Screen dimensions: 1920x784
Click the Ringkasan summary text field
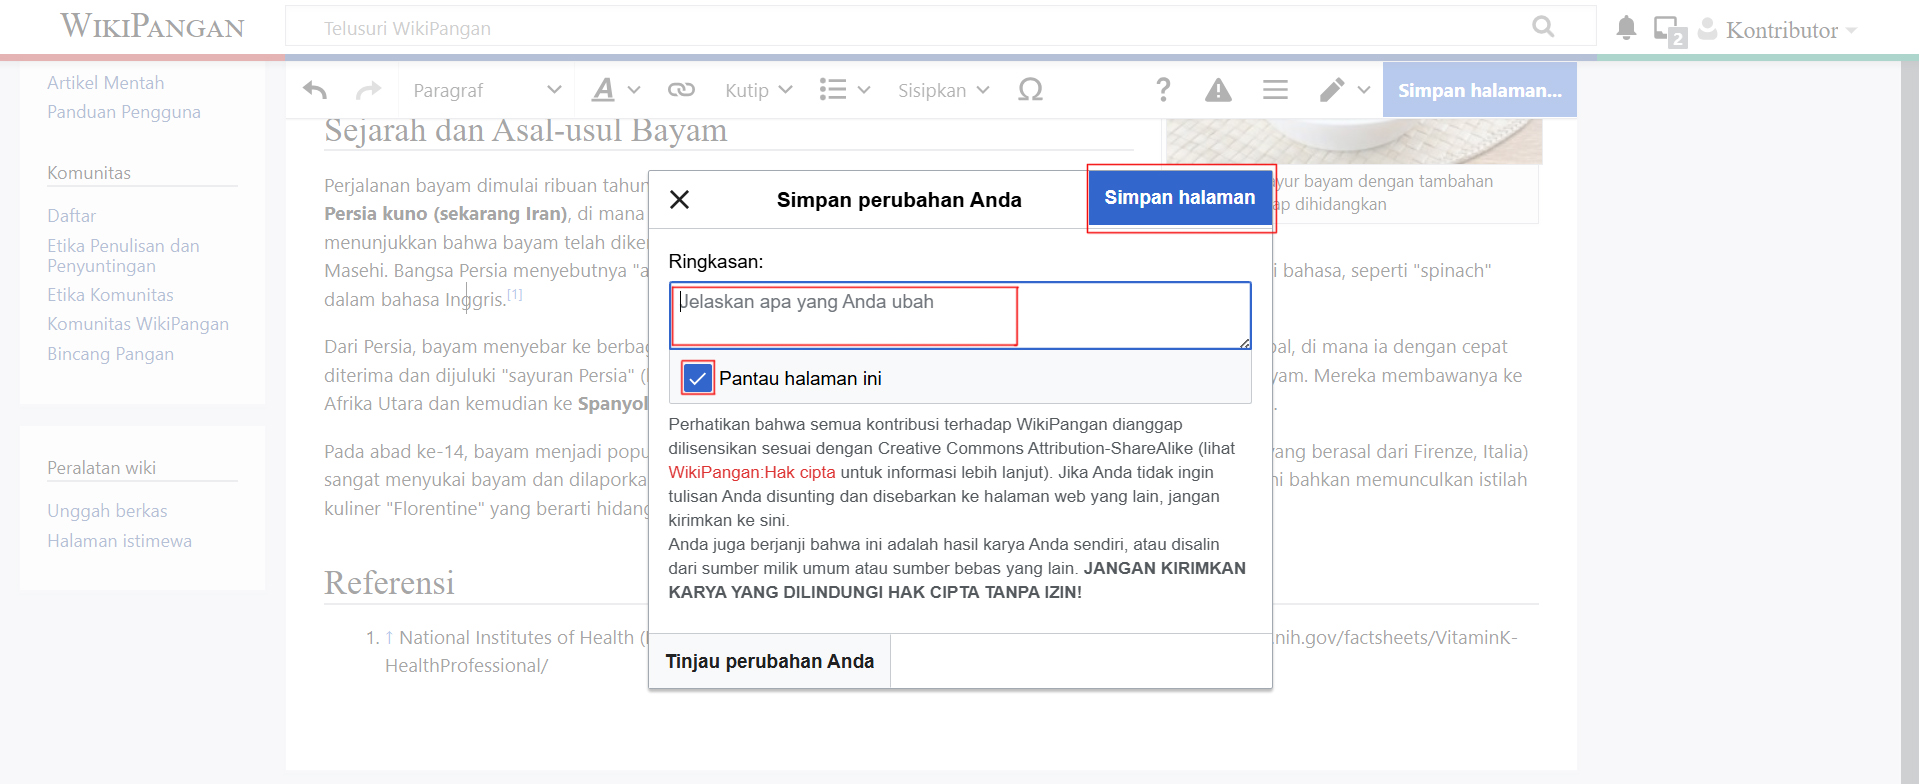(960, 315)
